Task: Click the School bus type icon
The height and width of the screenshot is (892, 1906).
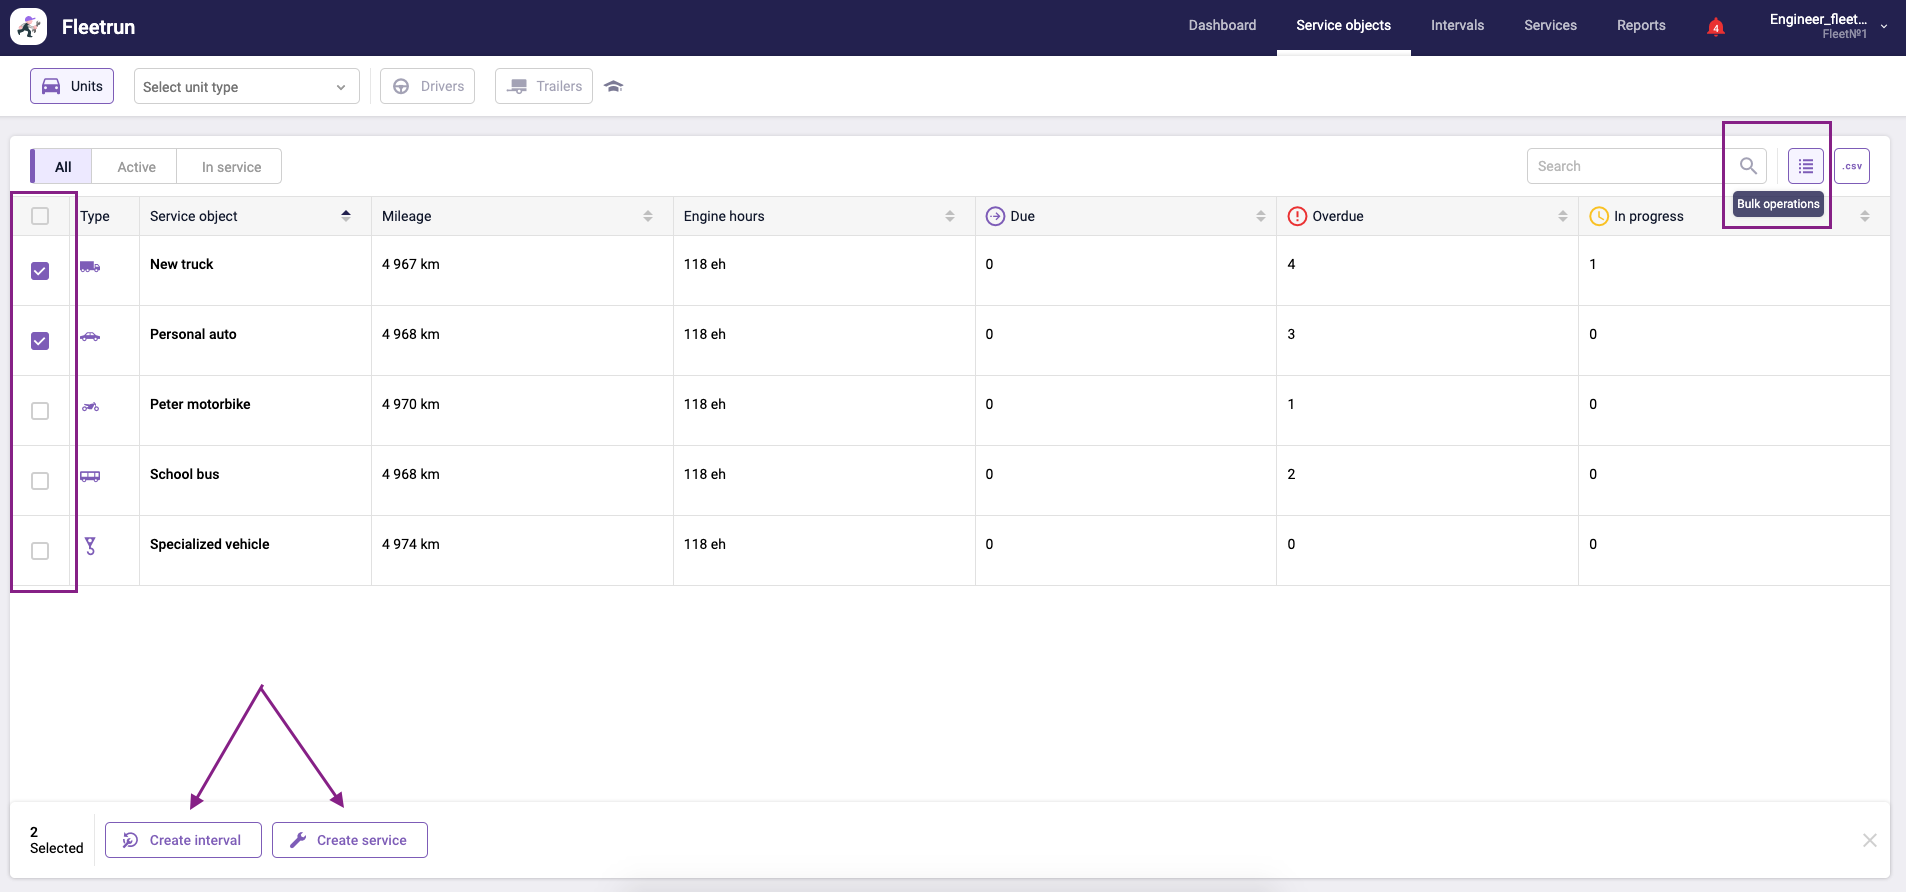Action: (x=90, y=476)
